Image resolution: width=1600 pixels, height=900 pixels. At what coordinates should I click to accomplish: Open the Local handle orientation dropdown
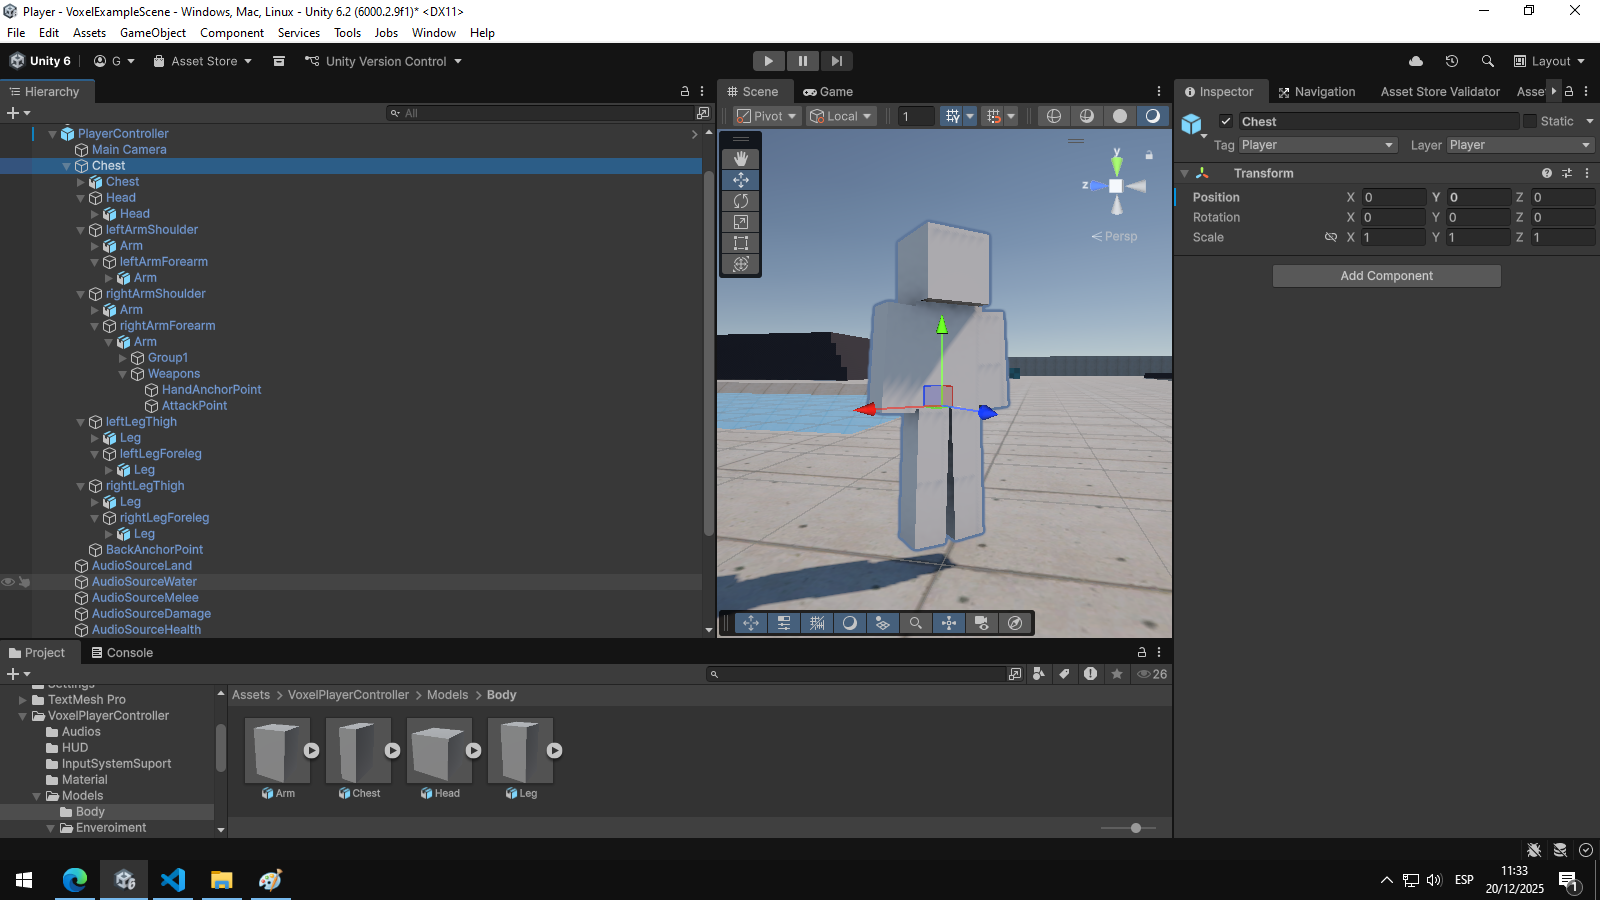click(840, 115)
